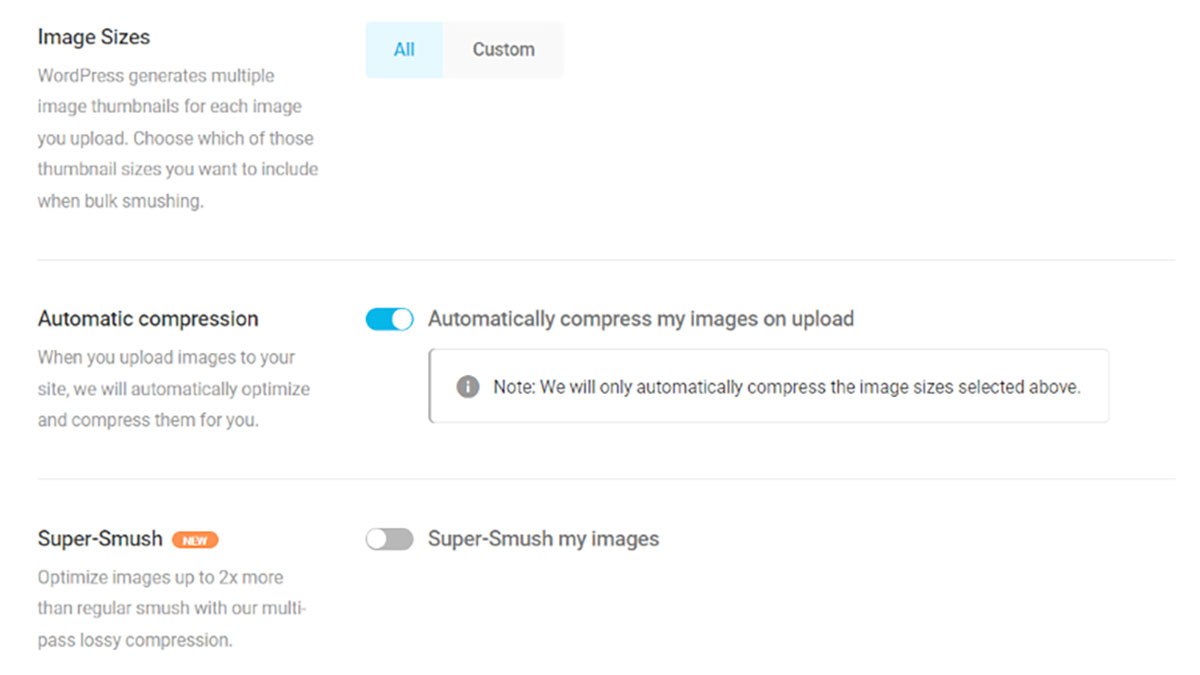1200x675 pixels.
Task: Click the divider line below Image Sizes section
Action: tap(606, 260)
